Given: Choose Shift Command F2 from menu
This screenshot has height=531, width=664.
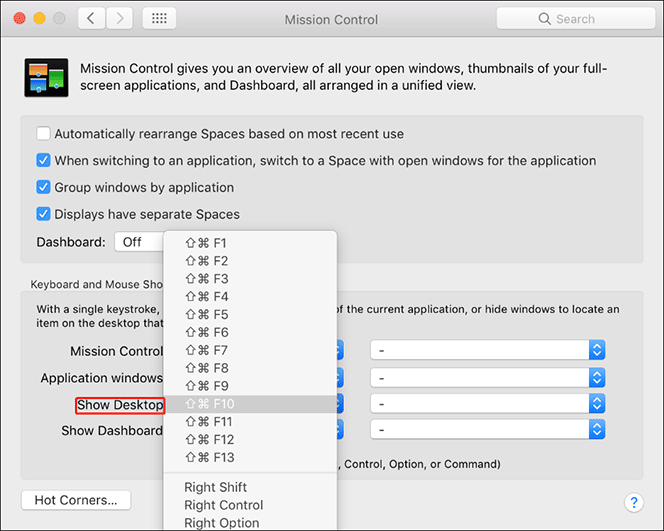Looking at the screenshot, I should click(x=250, y=261).
